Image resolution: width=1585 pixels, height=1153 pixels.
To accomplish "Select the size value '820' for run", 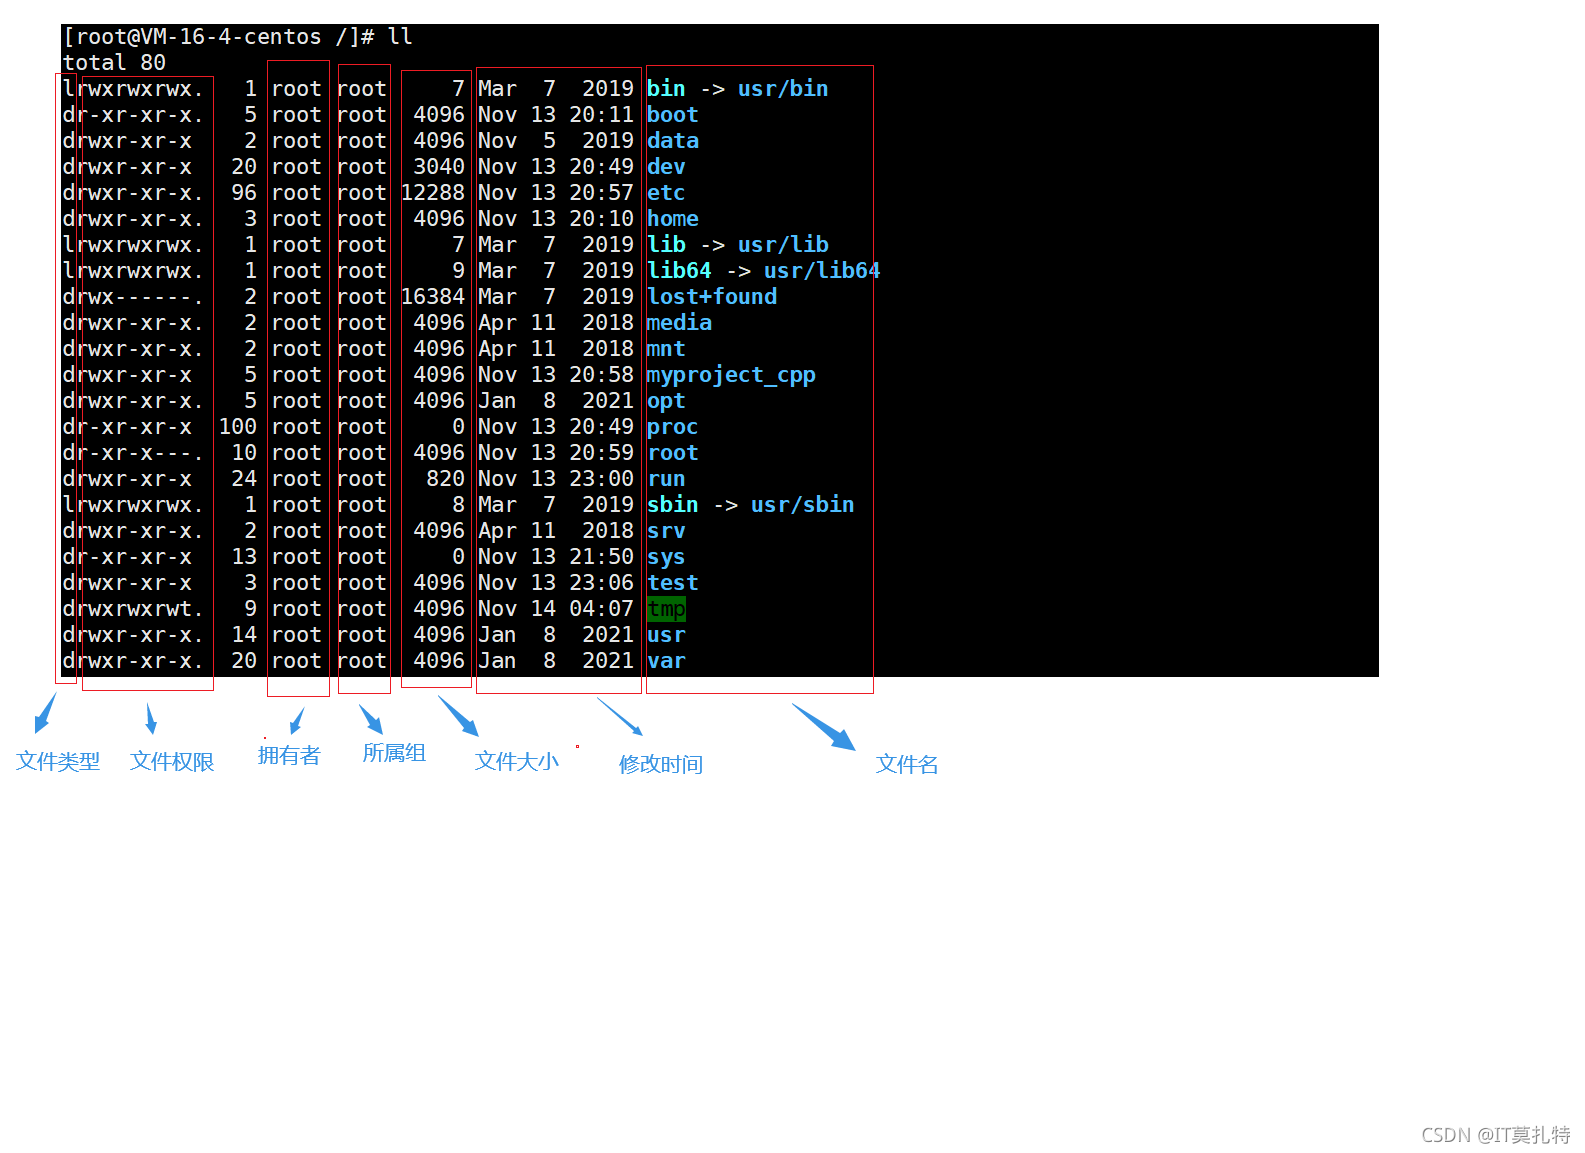I will (446, 479).
